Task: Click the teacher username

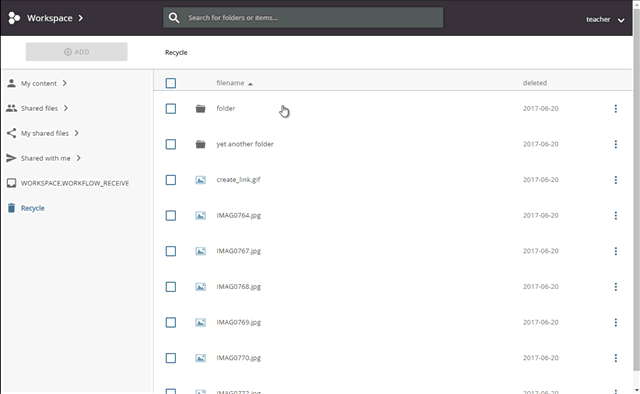Action: point(598,19)
